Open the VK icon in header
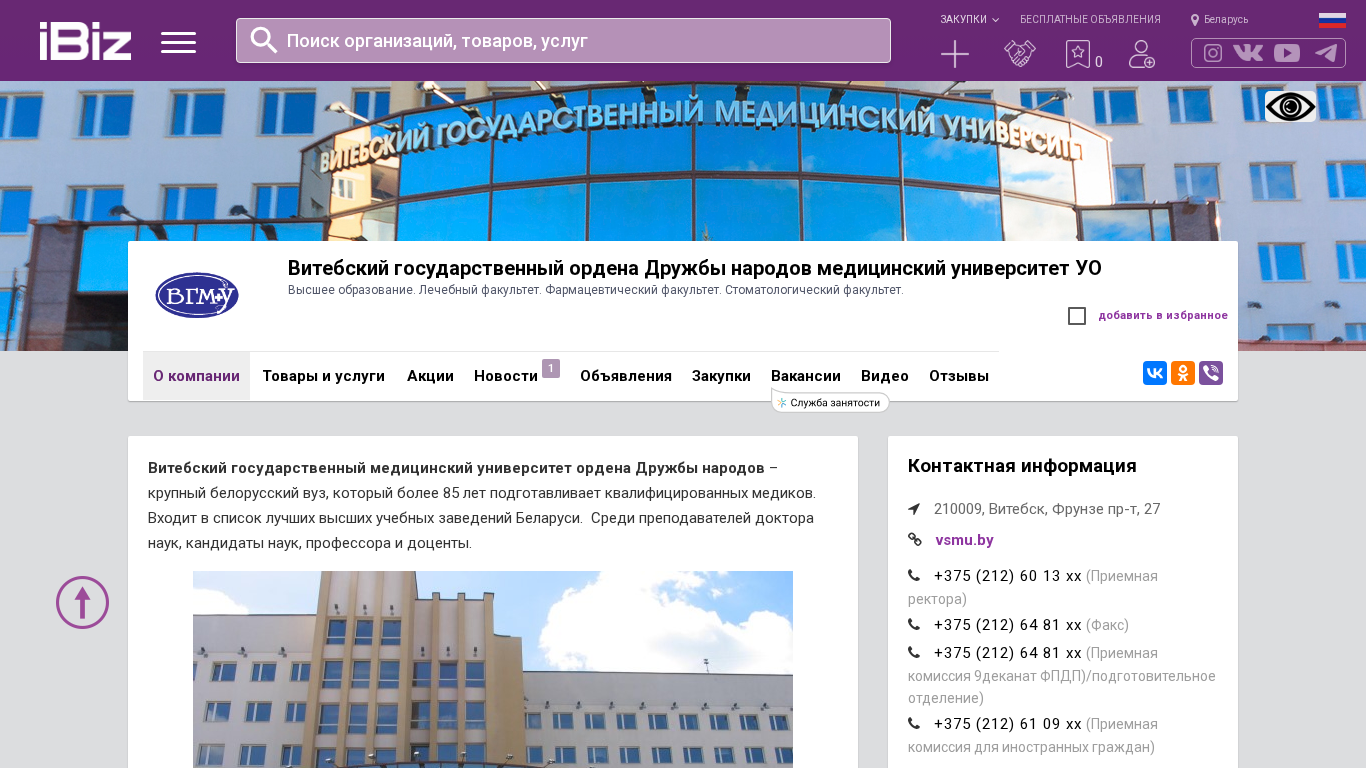This screenshot has height=768, width=1366. point(1248,53)
